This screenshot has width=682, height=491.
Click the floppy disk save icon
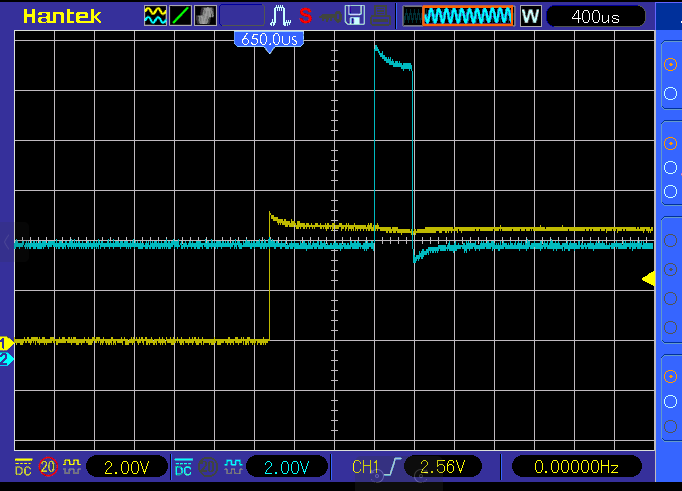[354, 16]
